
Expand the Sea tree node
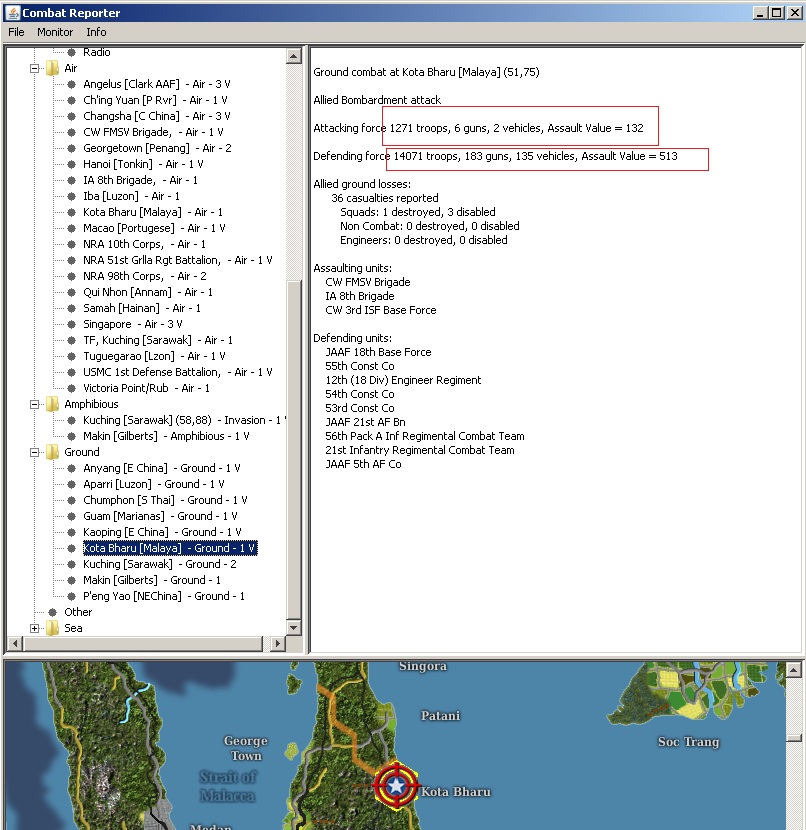(x=35, y=628)
